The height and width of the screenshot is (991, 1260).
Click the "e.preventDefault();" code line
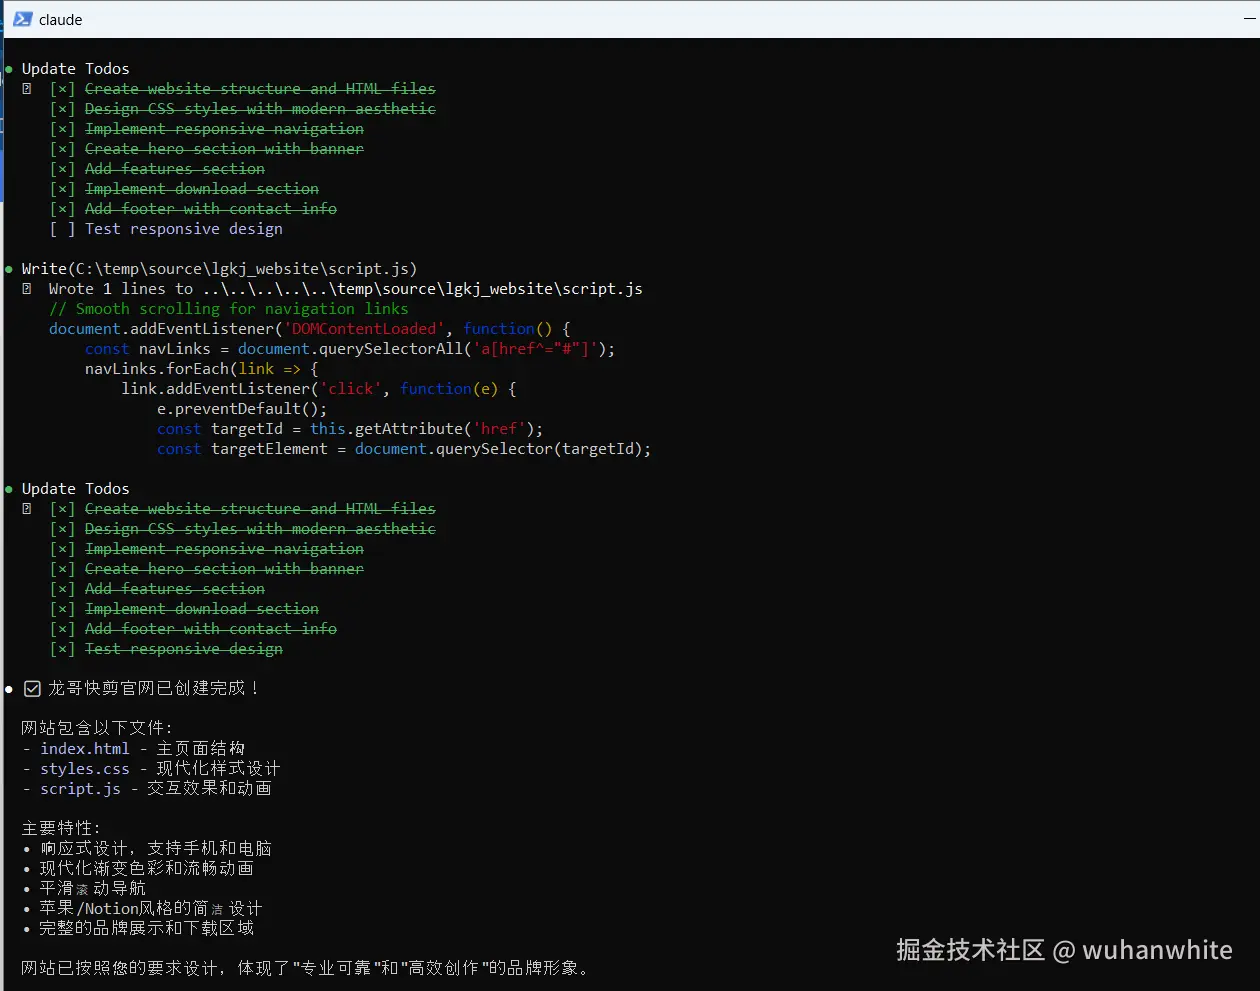[242, 409]
